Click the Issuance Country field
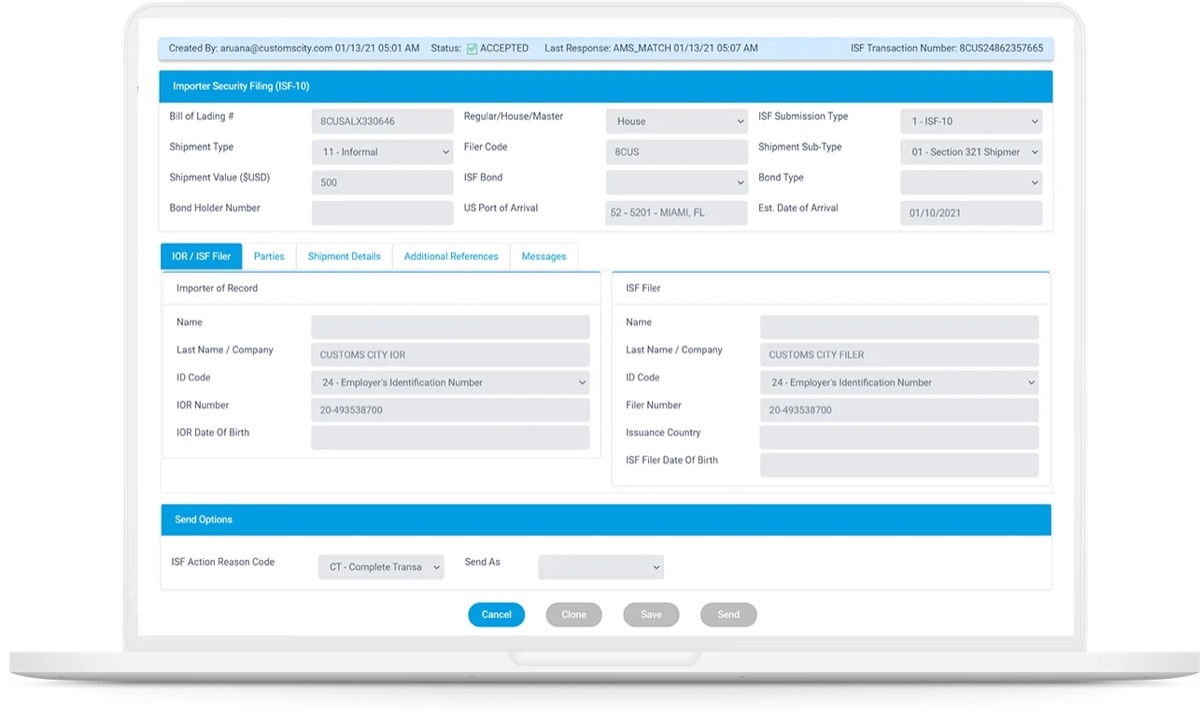 coord(899,437)
